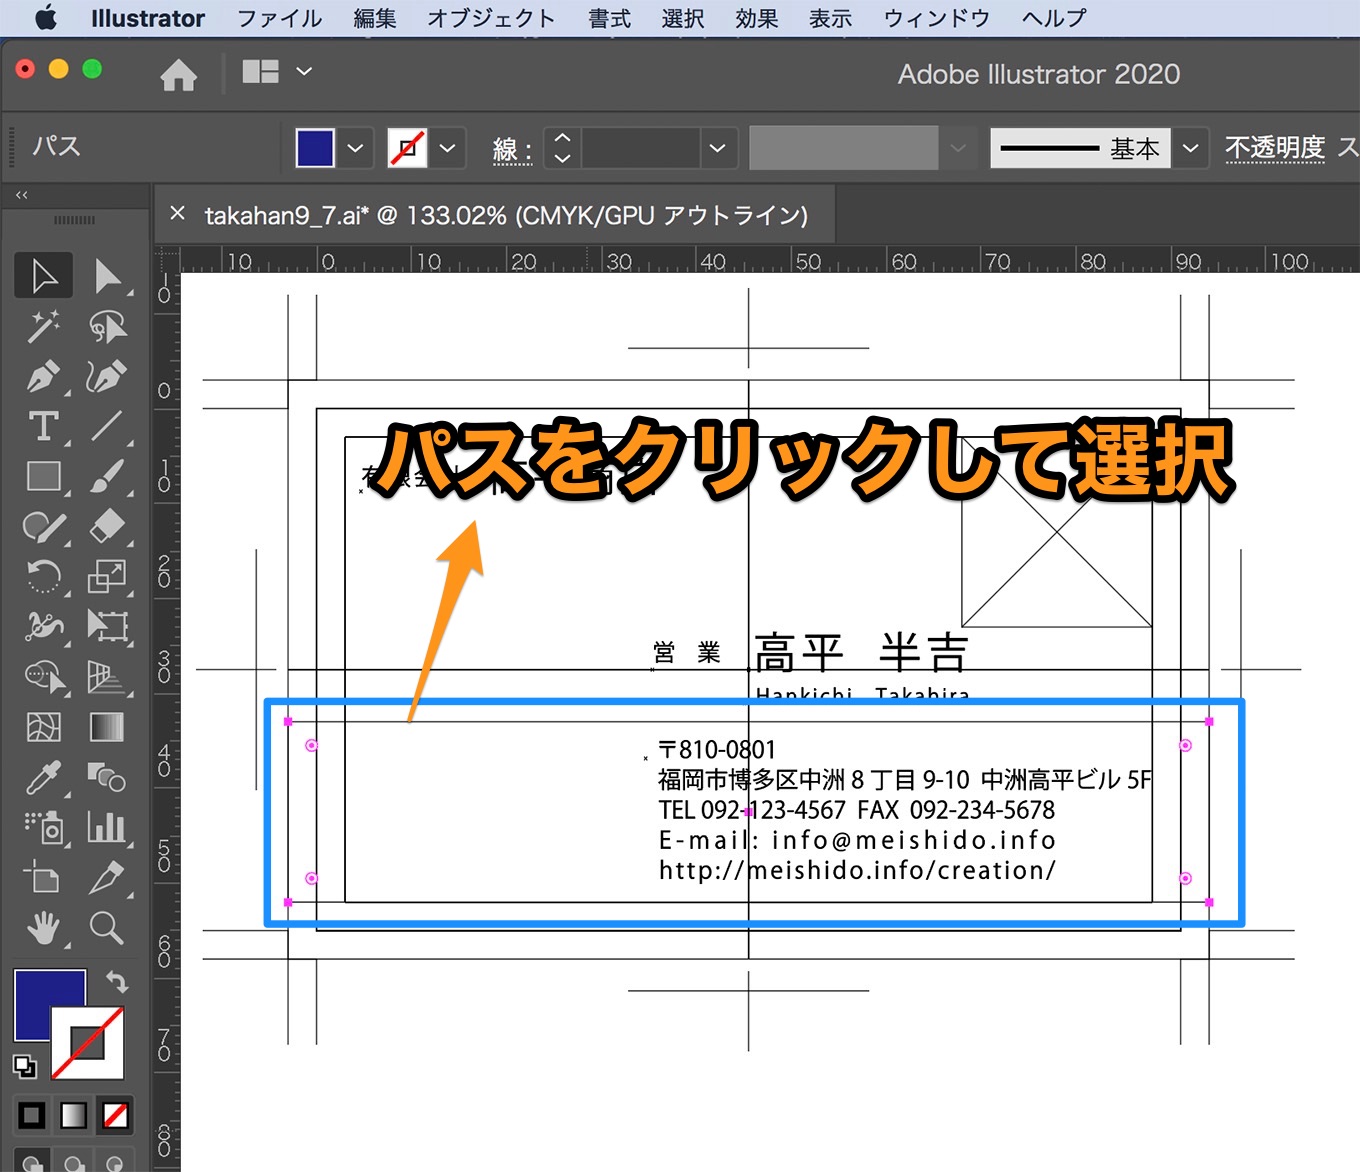Image resolution: width=1360 pixels, height=1172 pixels.
Task: Open the 書式 menu
Action: tap(610, 18)
